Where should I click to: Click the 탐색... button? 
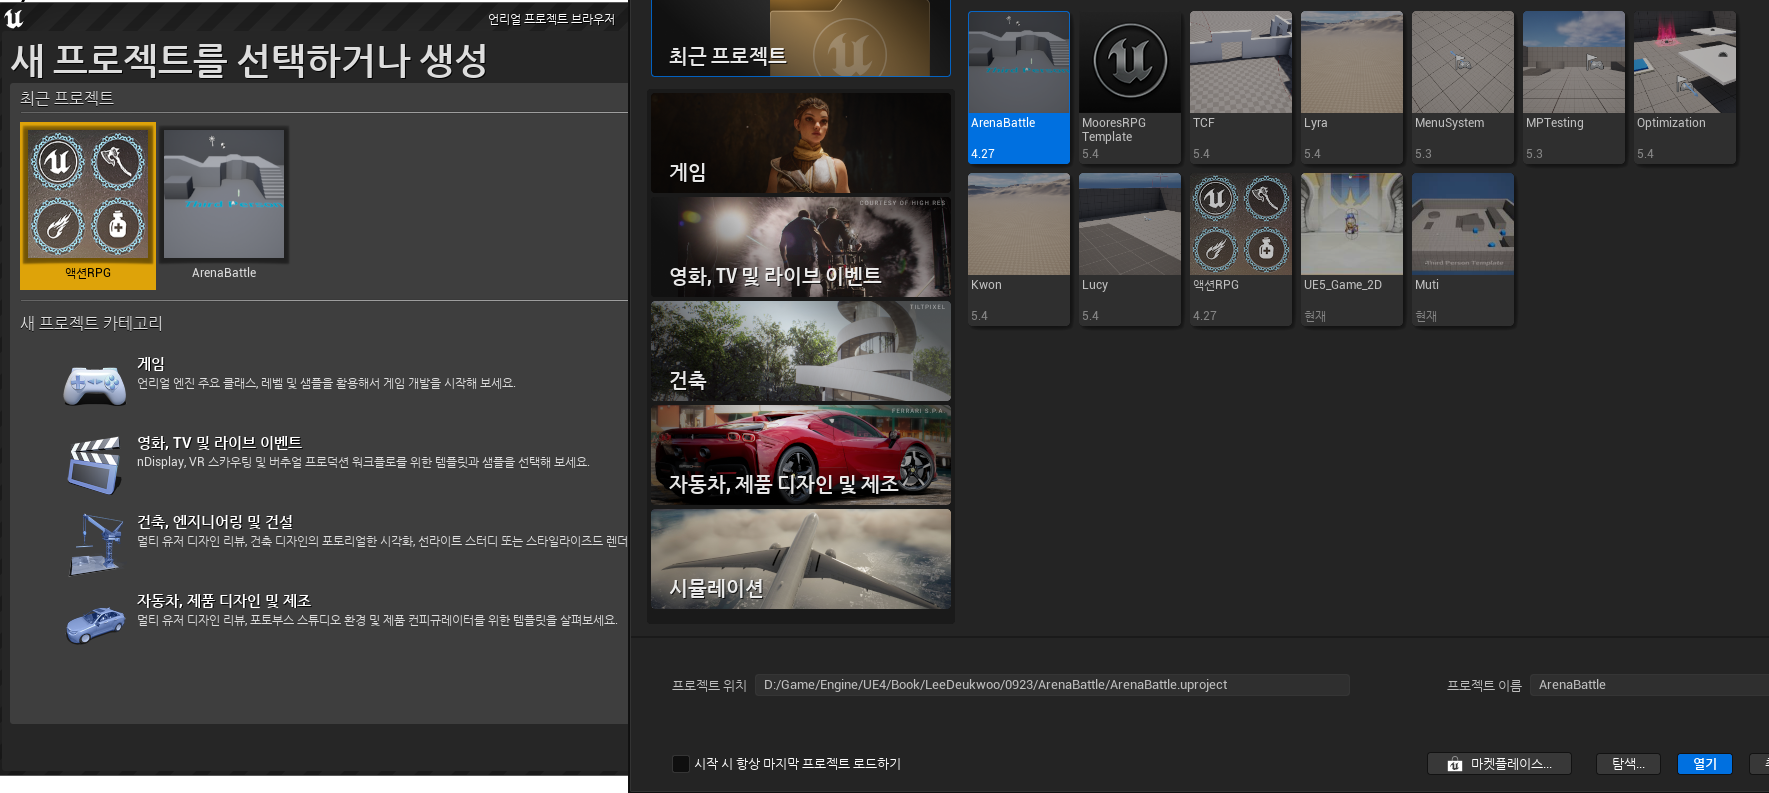(1628, 764)
